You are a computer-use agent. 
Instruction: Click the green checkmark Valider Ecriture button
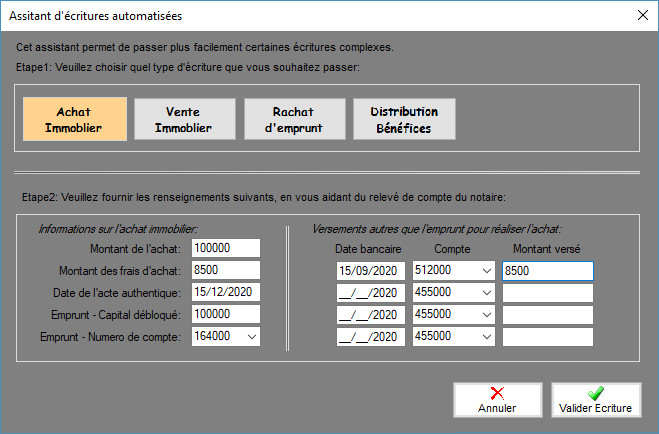tap(598, 400)
